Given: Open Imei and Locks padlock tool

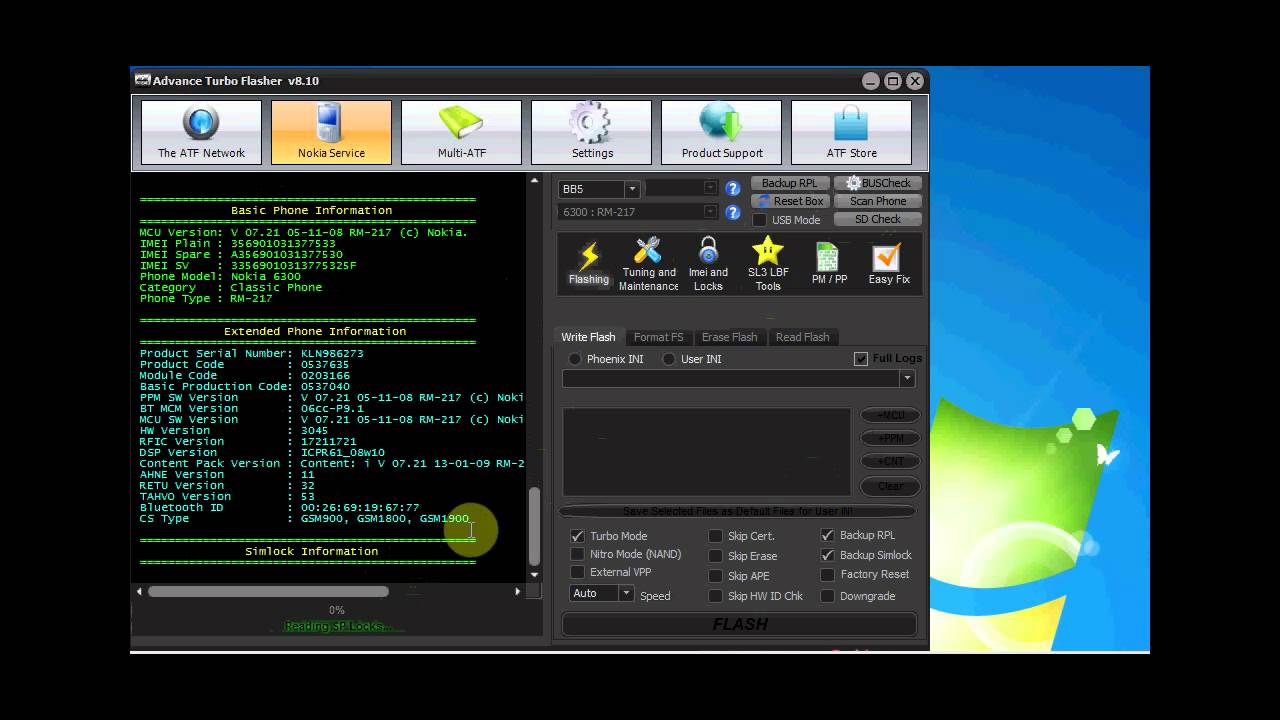Looking at the screenshot, I should [708, 264].
